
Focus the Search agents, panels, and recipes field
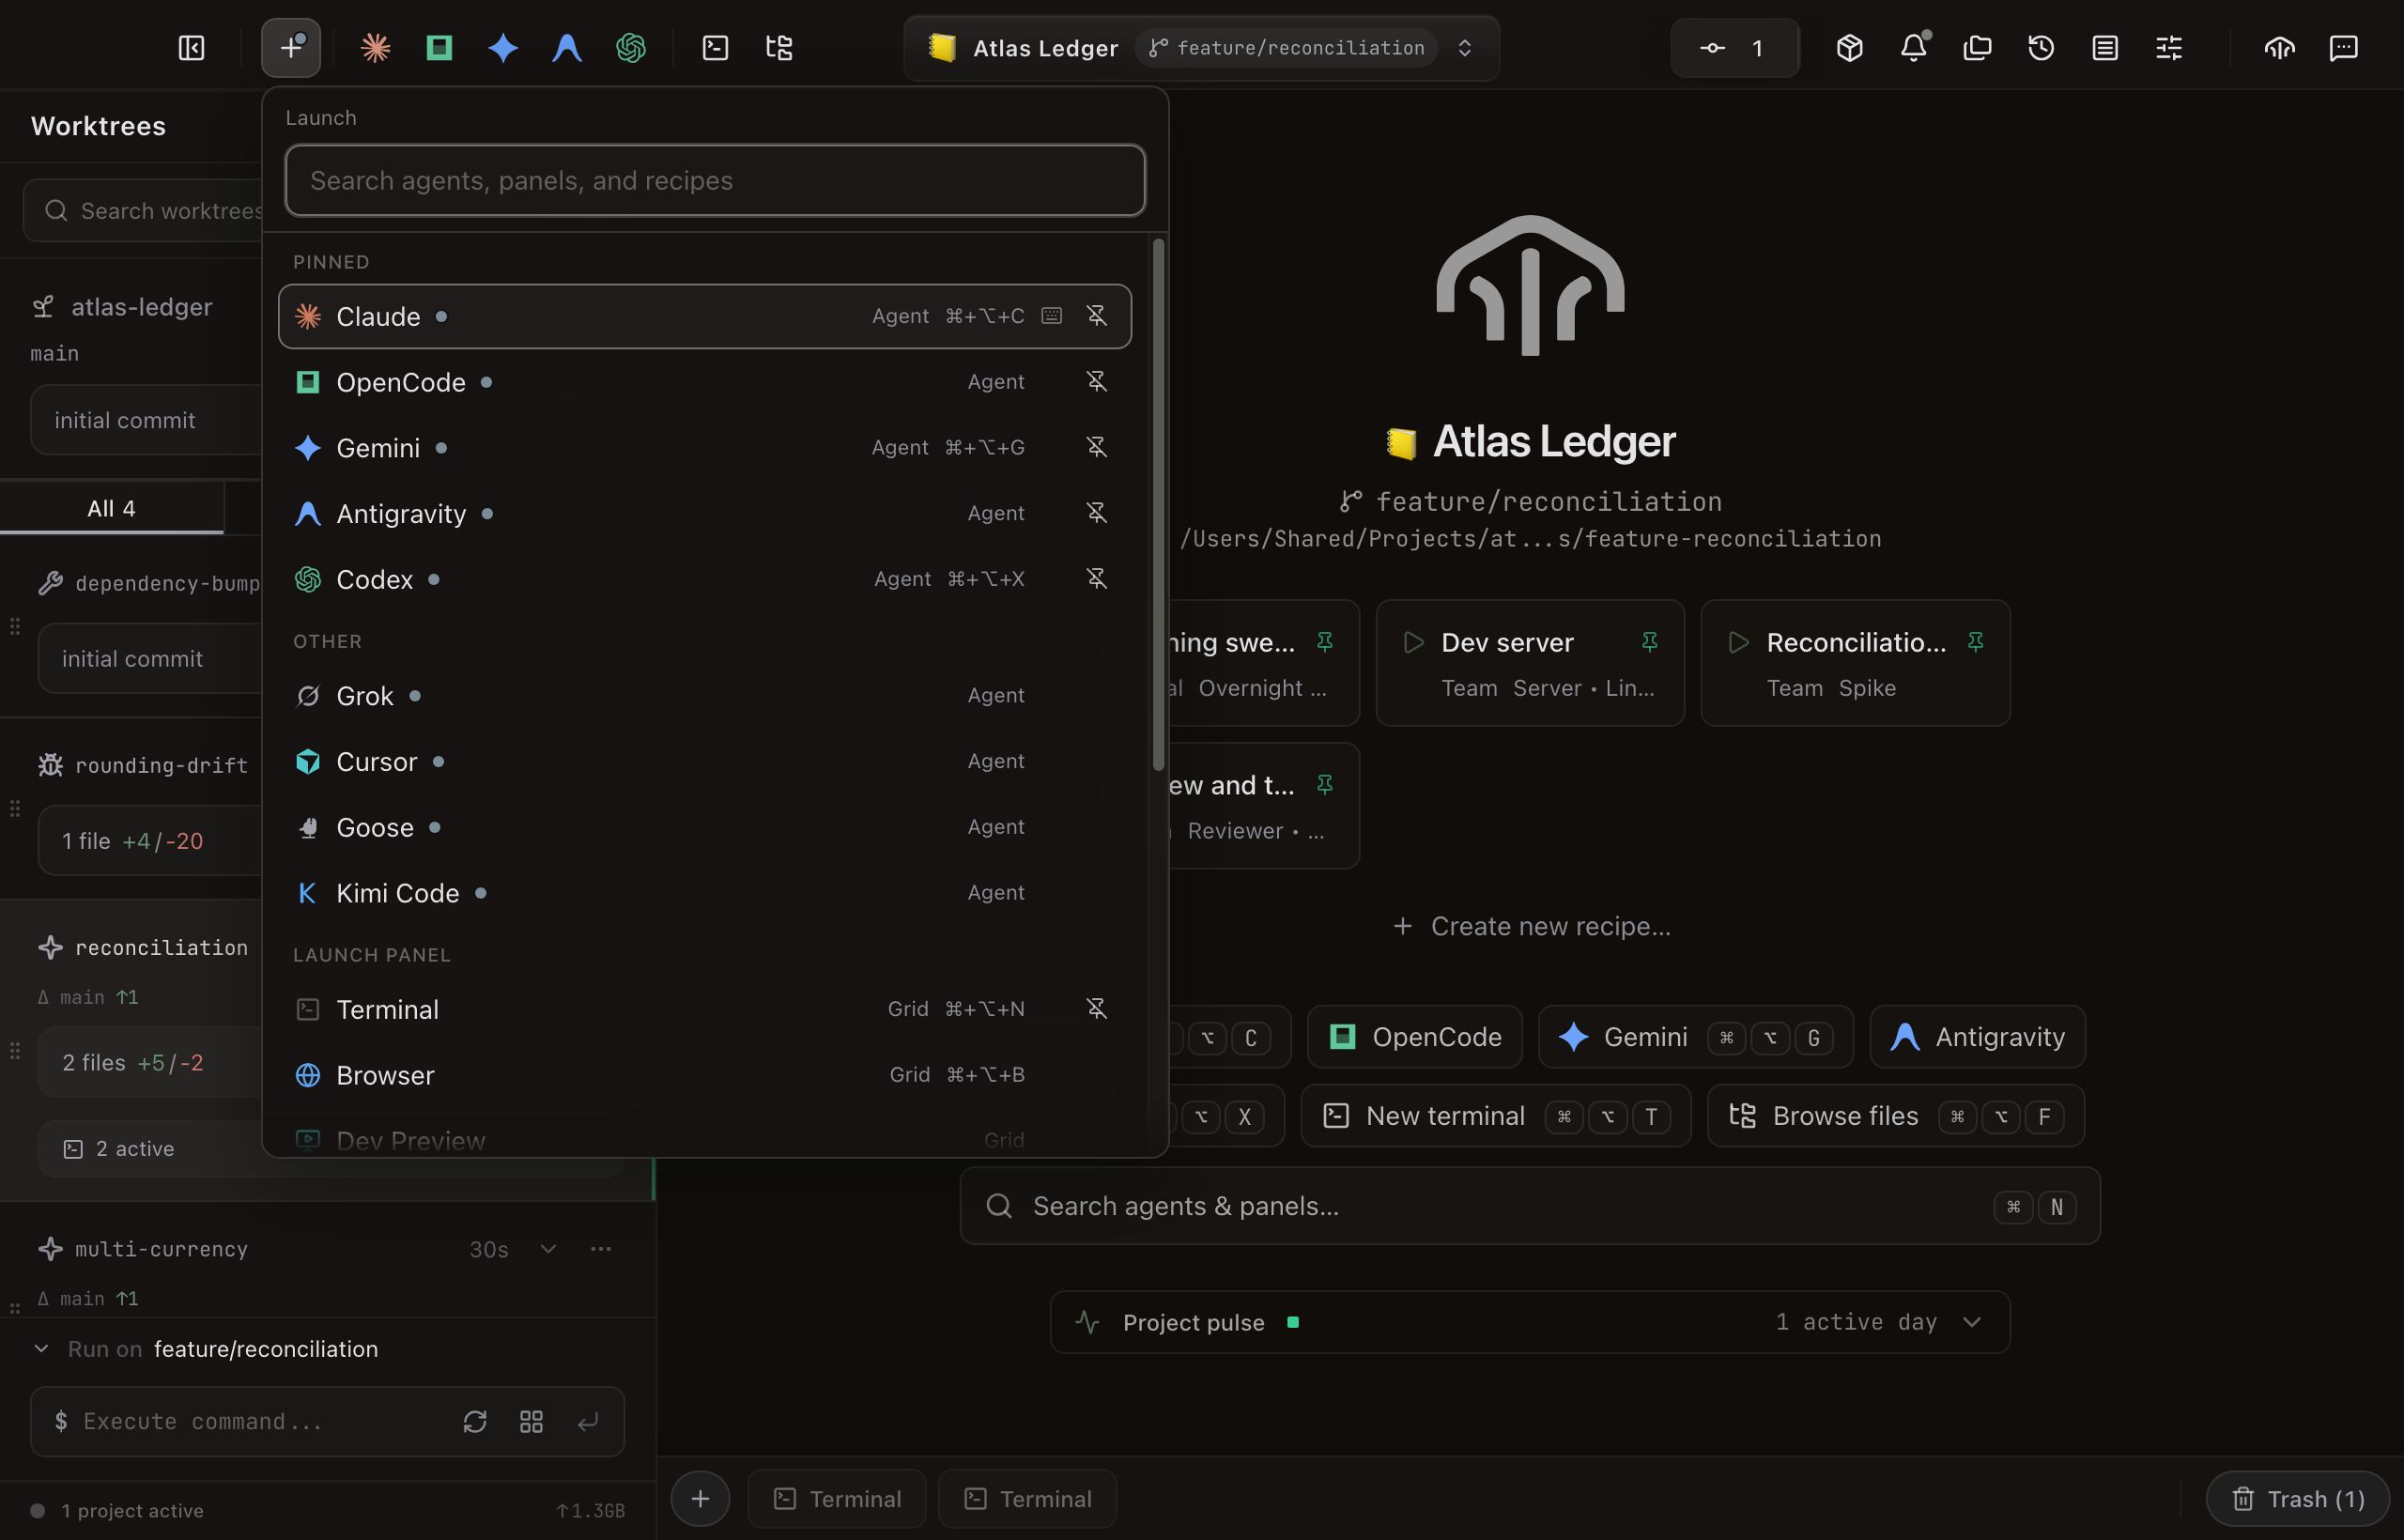[x=715, y=180]
